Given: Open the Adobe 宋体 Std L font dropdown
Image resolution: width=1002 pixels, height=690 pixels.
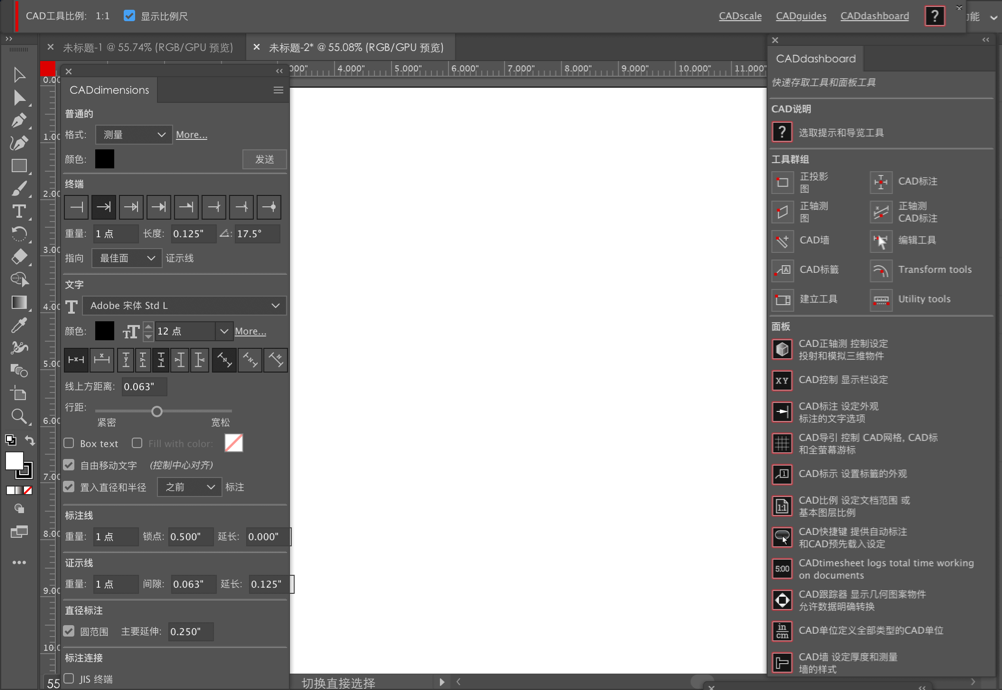Looking at the screenshot, I should click(185, 305).
